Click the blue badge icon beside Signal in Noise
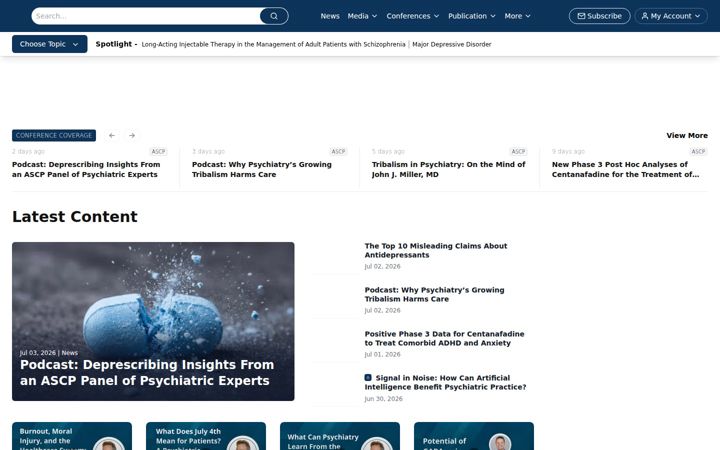The width and height of the screenshot is (720, 450). coord(368,377)
